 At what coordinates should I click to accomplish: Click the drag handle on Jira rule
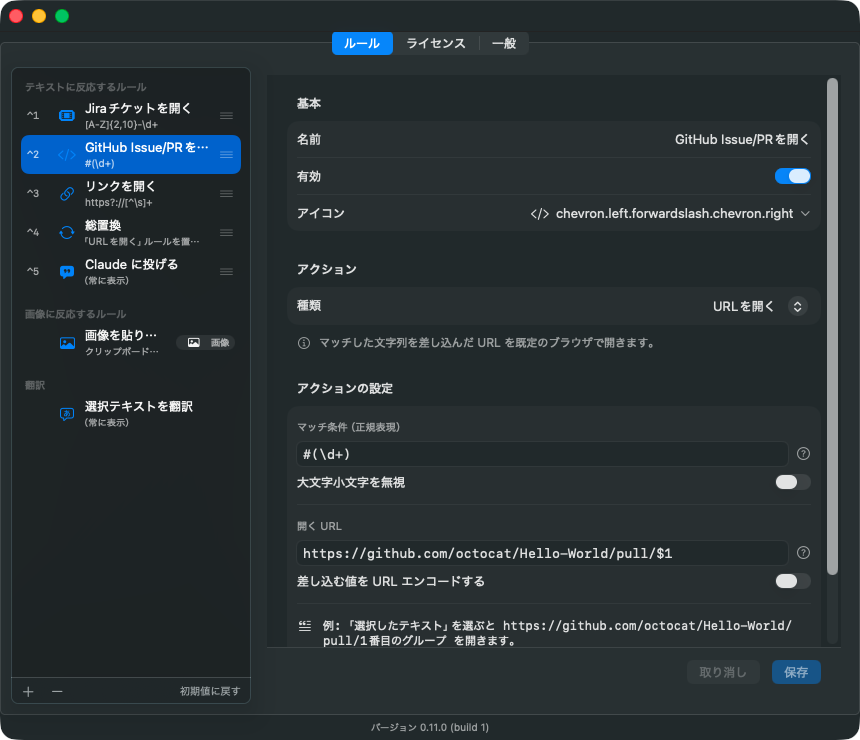pyautogui.click(x=227, y=116)
